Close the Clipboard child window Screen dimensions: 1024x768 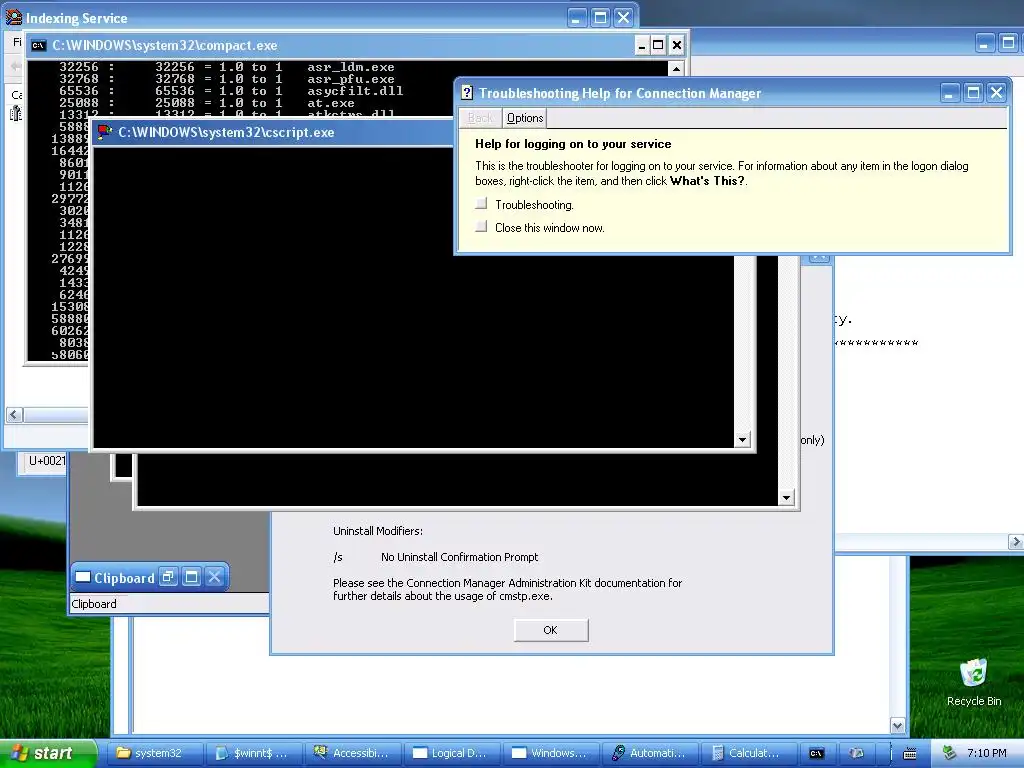point(214,577)
